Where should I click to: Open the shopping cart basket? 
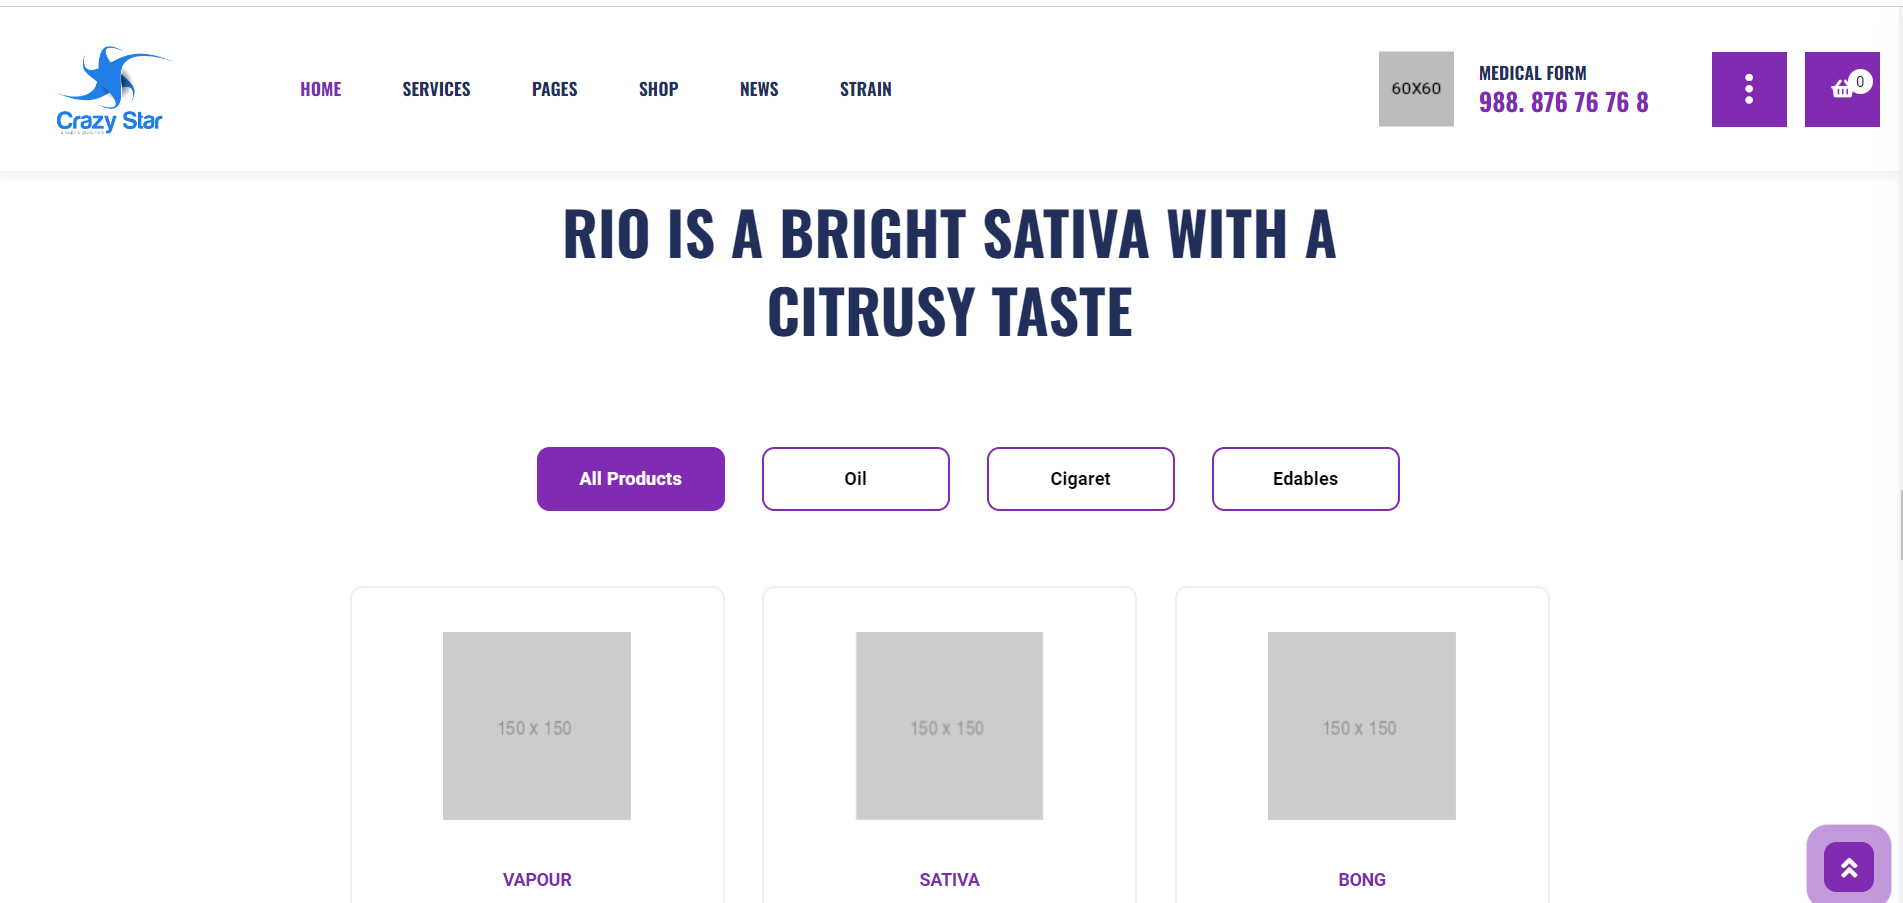click(x=1842, y=89)
